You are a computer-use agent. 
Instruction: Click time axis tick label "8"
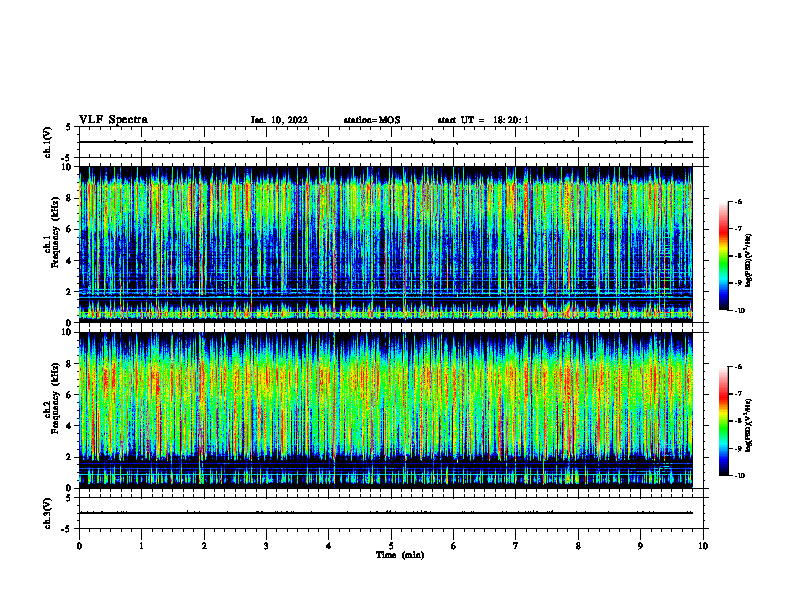(578, 546)
